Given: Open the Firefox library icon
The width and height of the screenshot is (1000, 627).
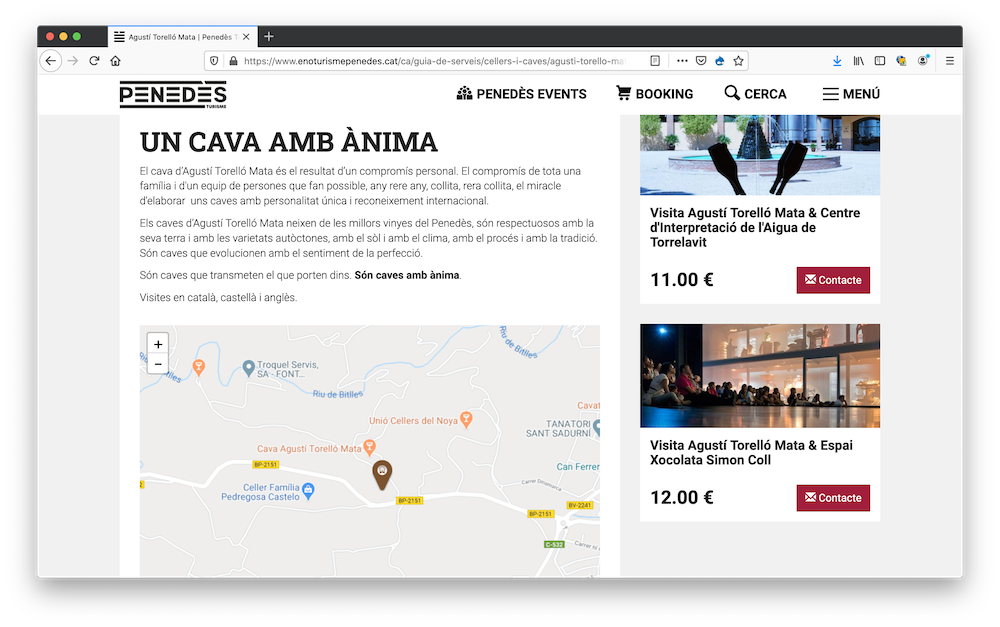Looking at the screenshot, I should [858, 61].
